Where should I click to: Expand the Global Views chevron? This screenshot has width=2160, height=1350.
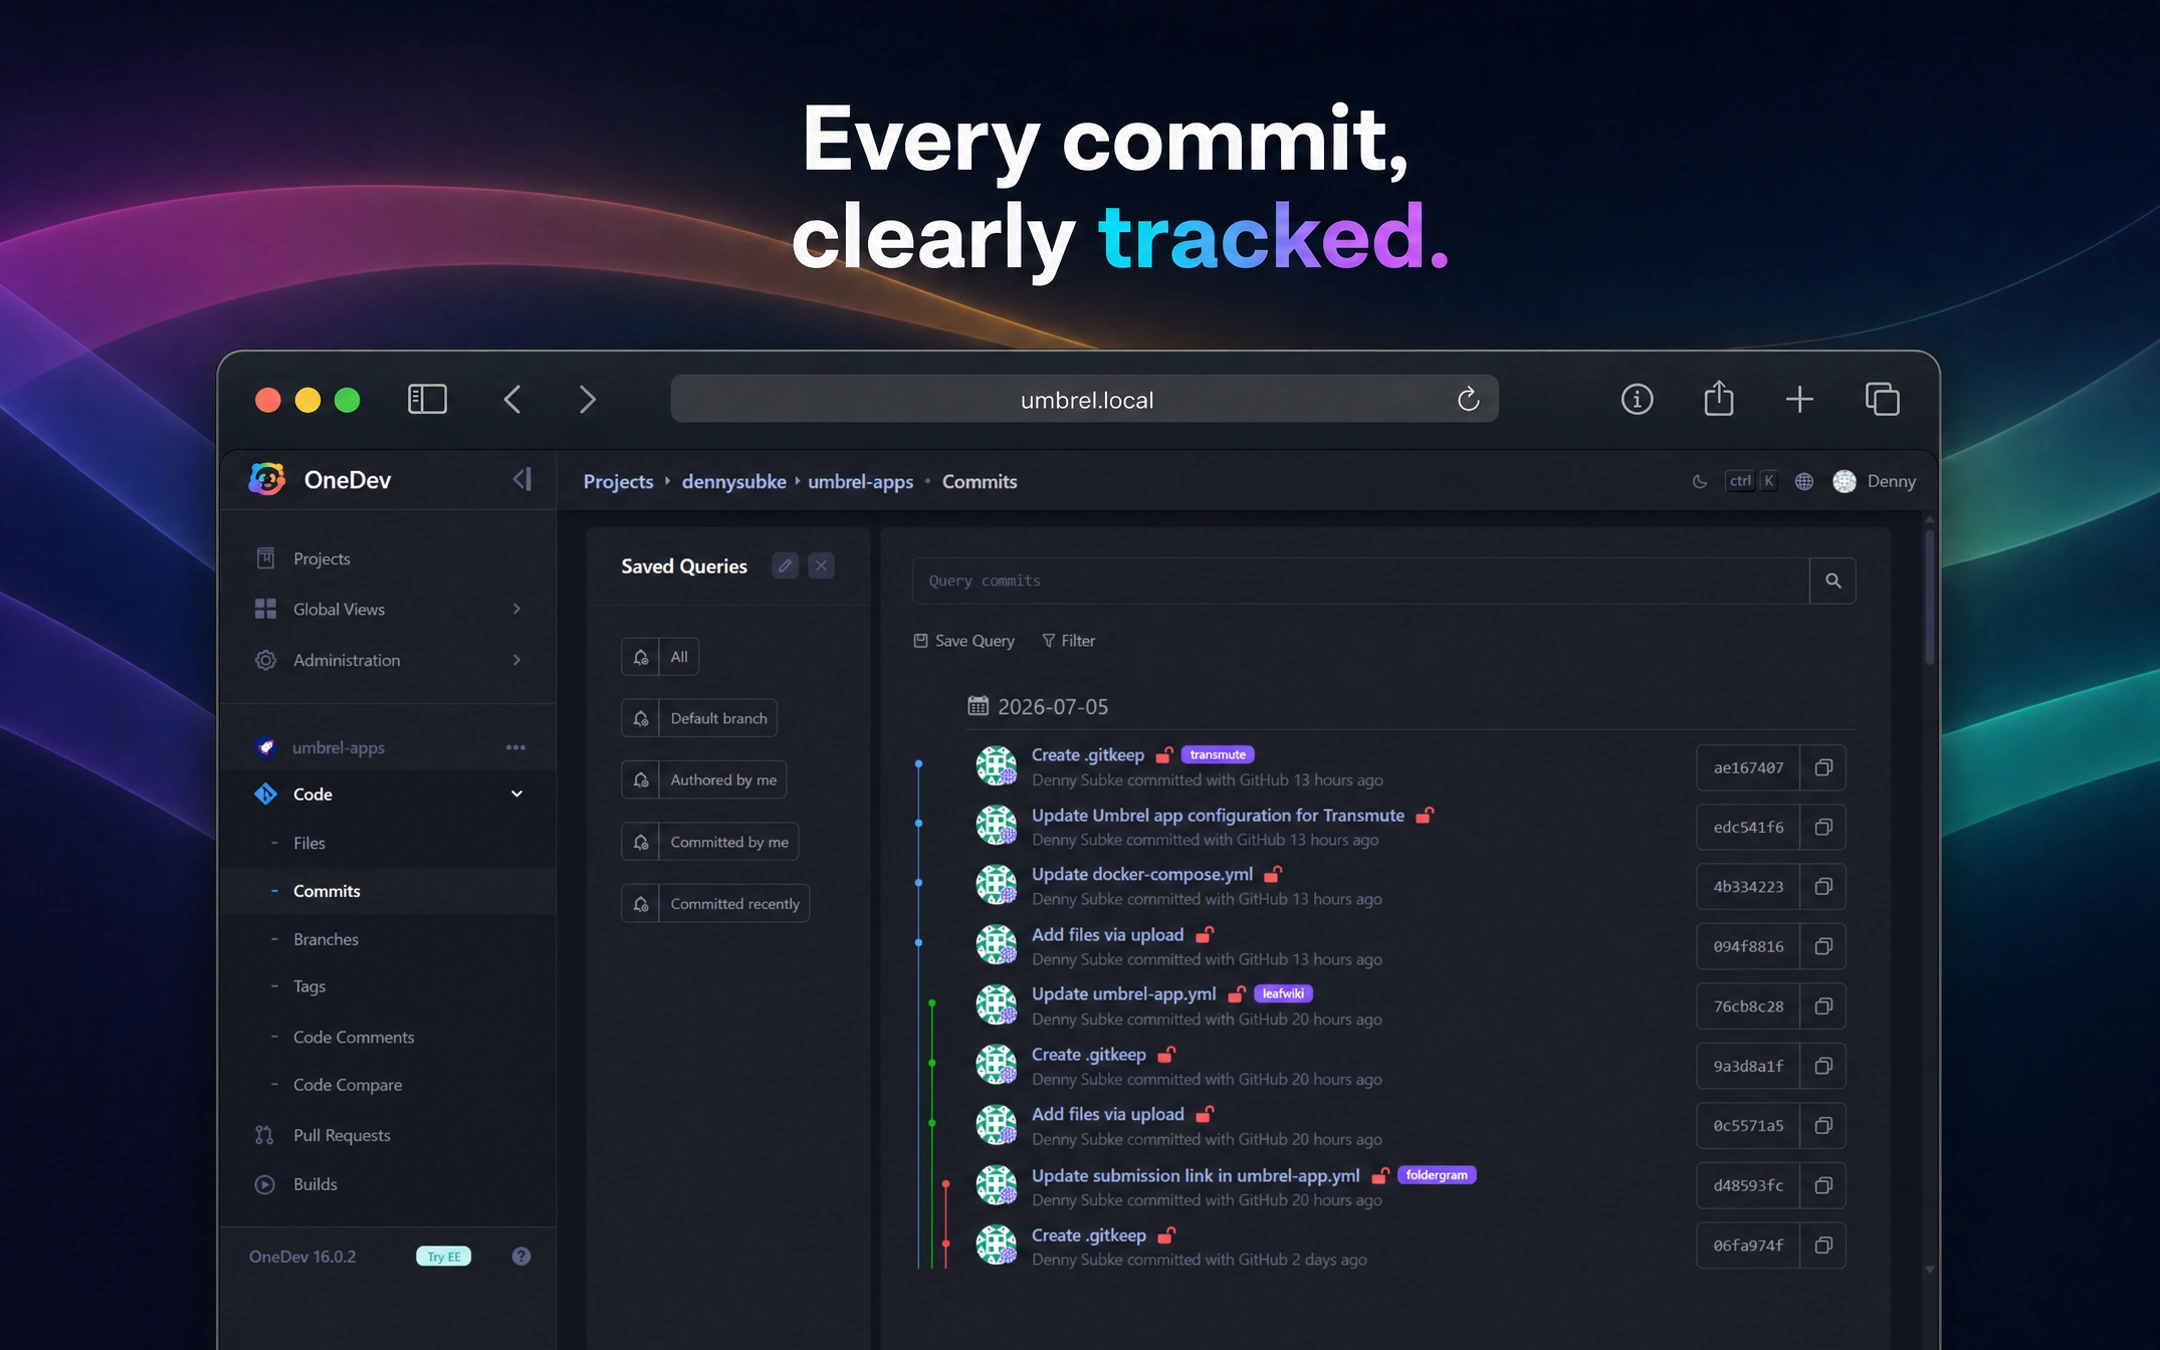(x=516, y=609)
